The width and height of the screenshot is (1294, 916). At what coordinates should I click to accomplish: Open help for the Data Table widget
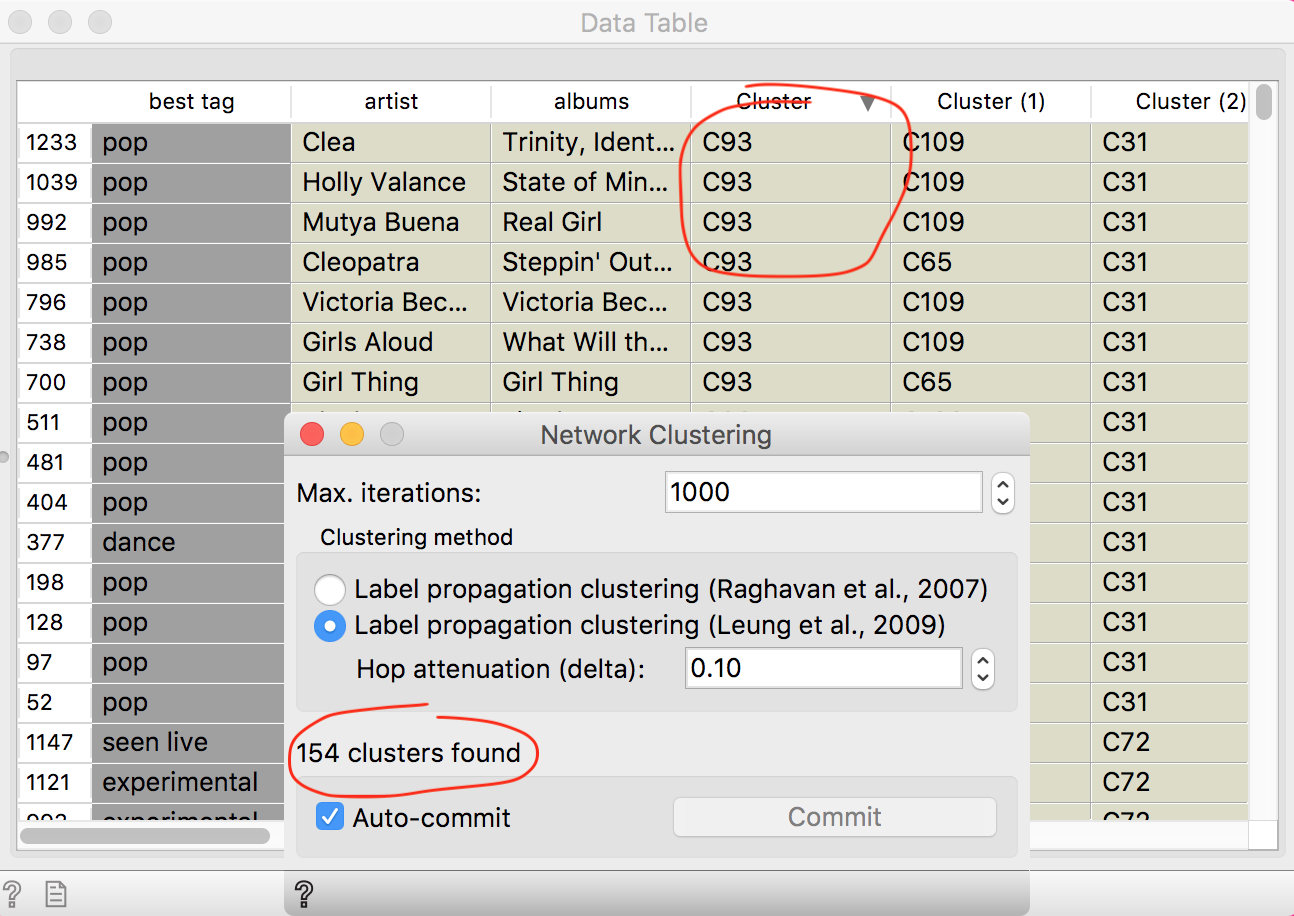(x=14, y=893)
